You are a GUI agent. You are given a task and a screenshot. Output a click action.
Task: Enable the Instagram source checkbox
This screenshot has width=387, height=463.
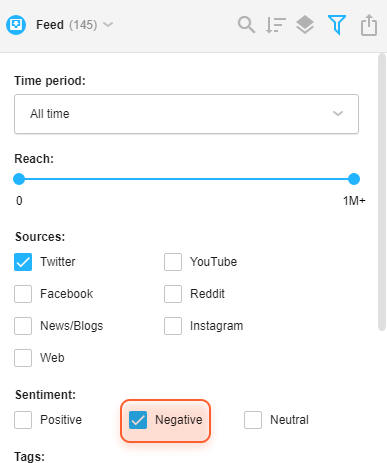click(173, 326)
